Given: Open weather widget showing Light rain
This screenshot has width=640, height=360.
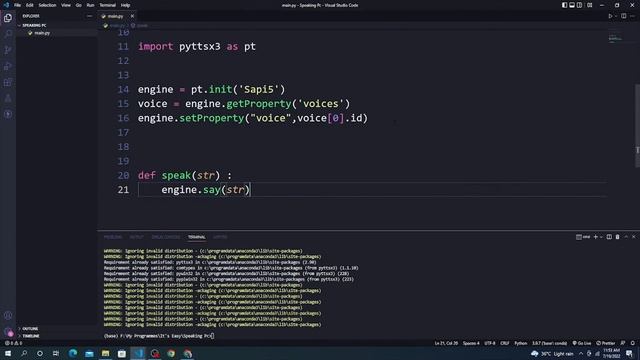Looking at the screenshot, I should pos(552,353).
